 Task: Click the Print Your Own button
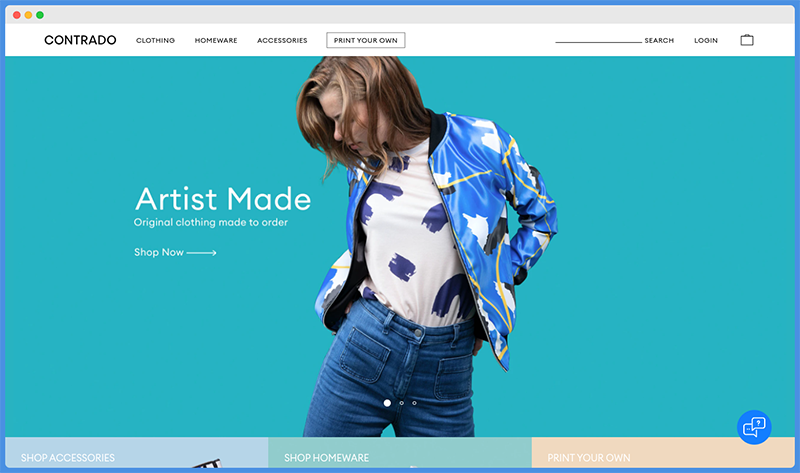[366, 40]
